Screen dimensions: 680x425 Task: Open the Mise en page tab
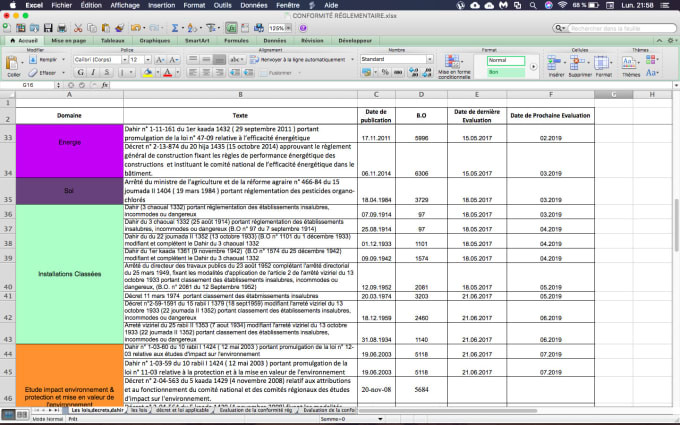pos(69,40)
